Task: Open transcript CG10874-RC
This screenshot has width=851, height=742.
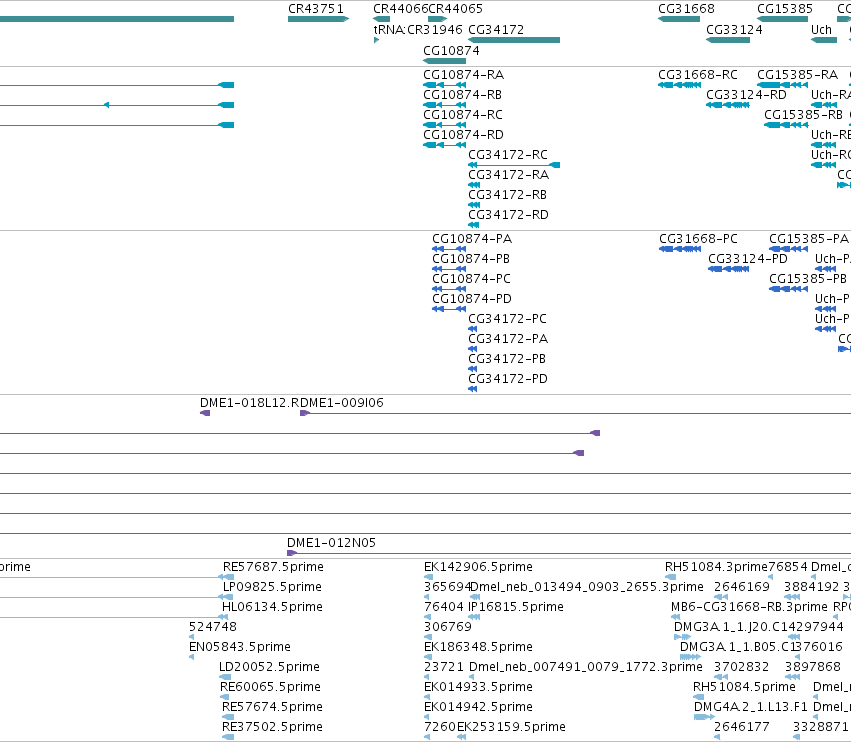Action: 463,115
